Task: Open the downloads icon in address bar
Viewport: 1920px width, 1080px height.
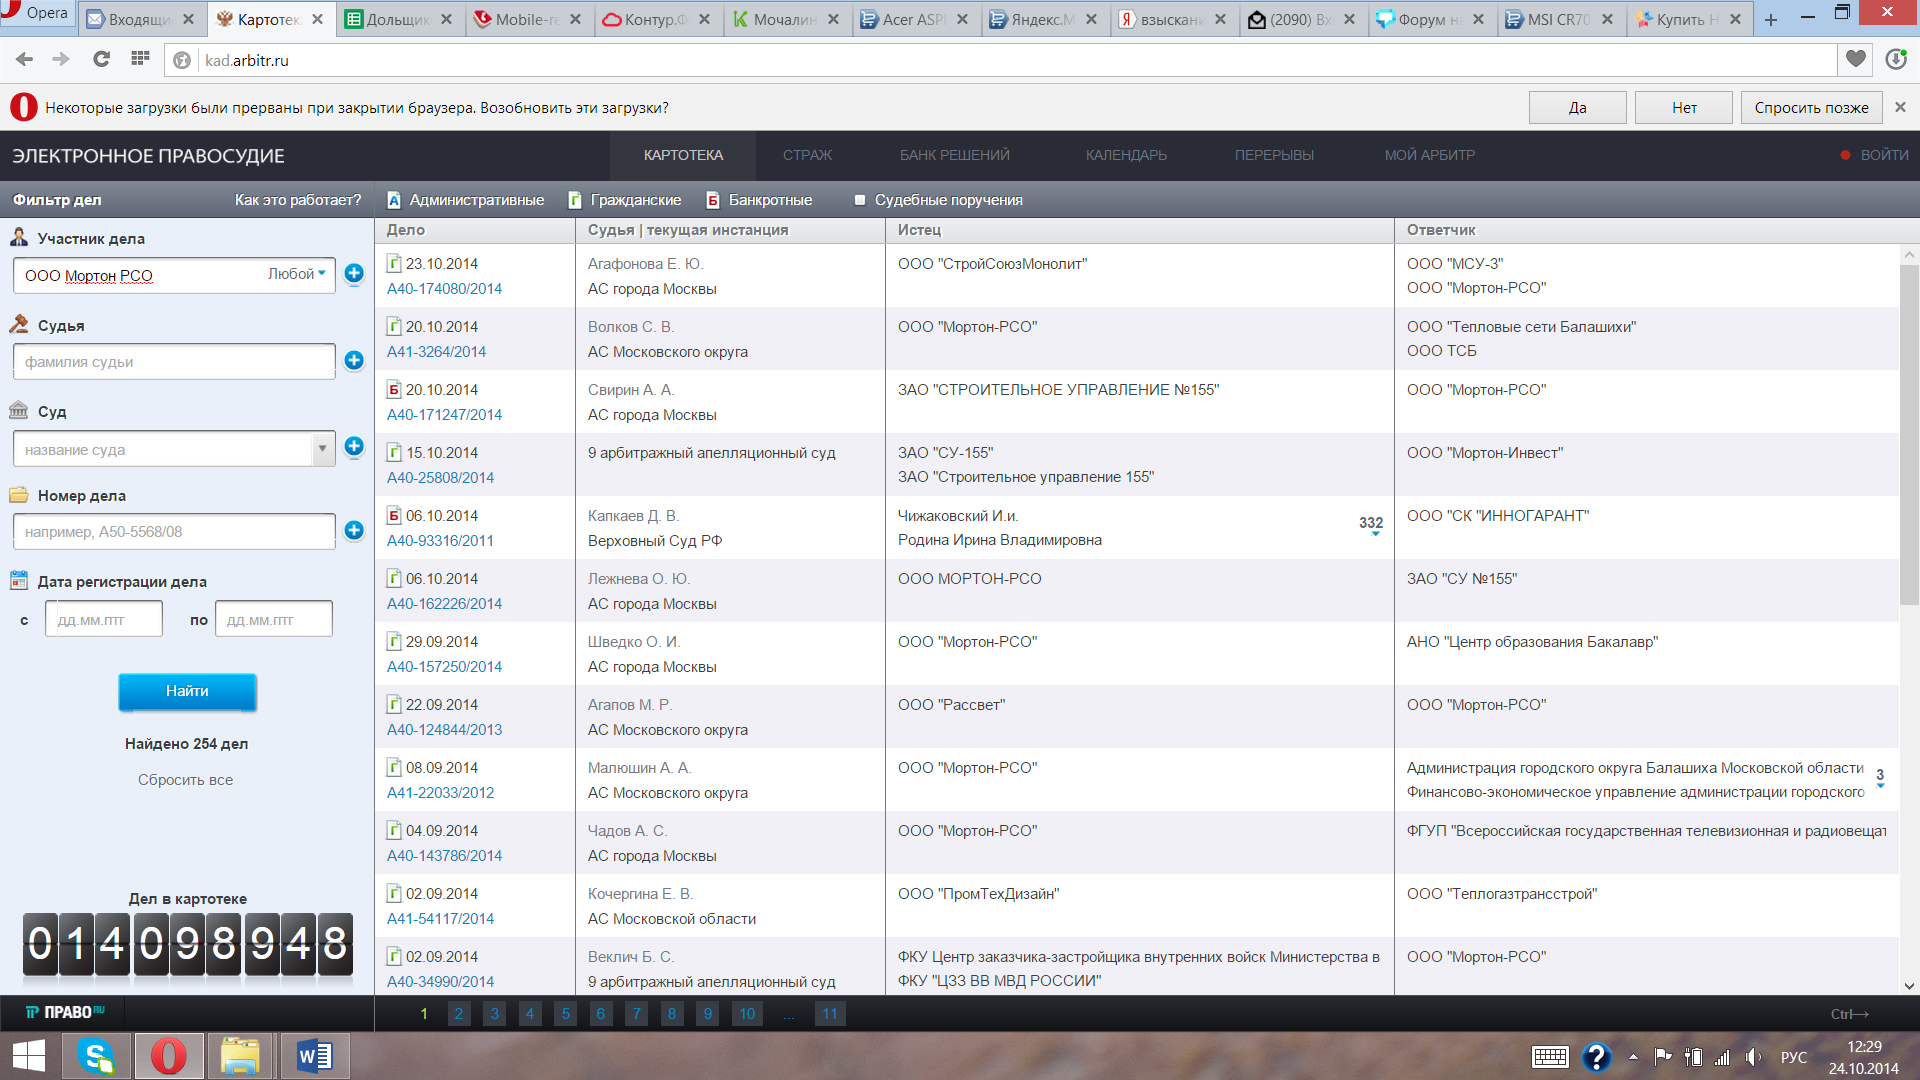Action: (1896, 59)
